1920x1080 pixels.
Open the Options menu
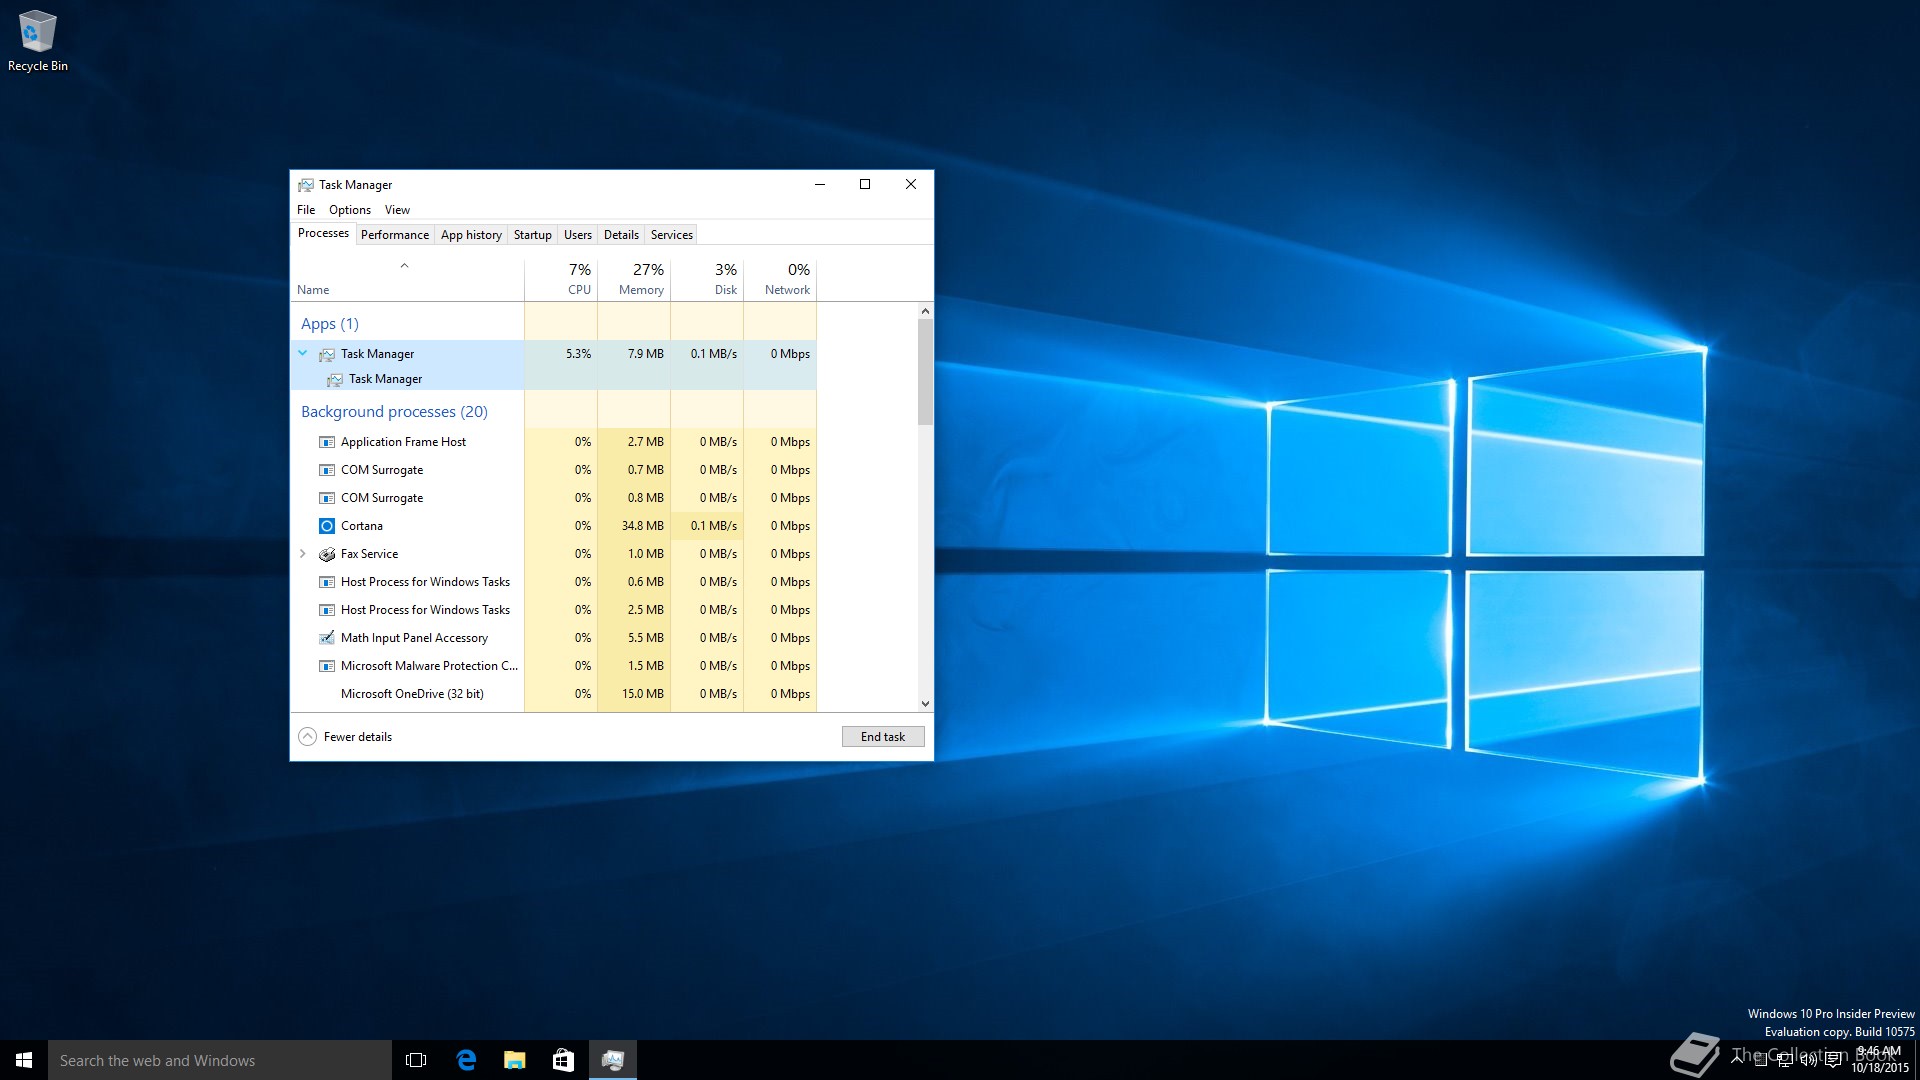[350, 210]
